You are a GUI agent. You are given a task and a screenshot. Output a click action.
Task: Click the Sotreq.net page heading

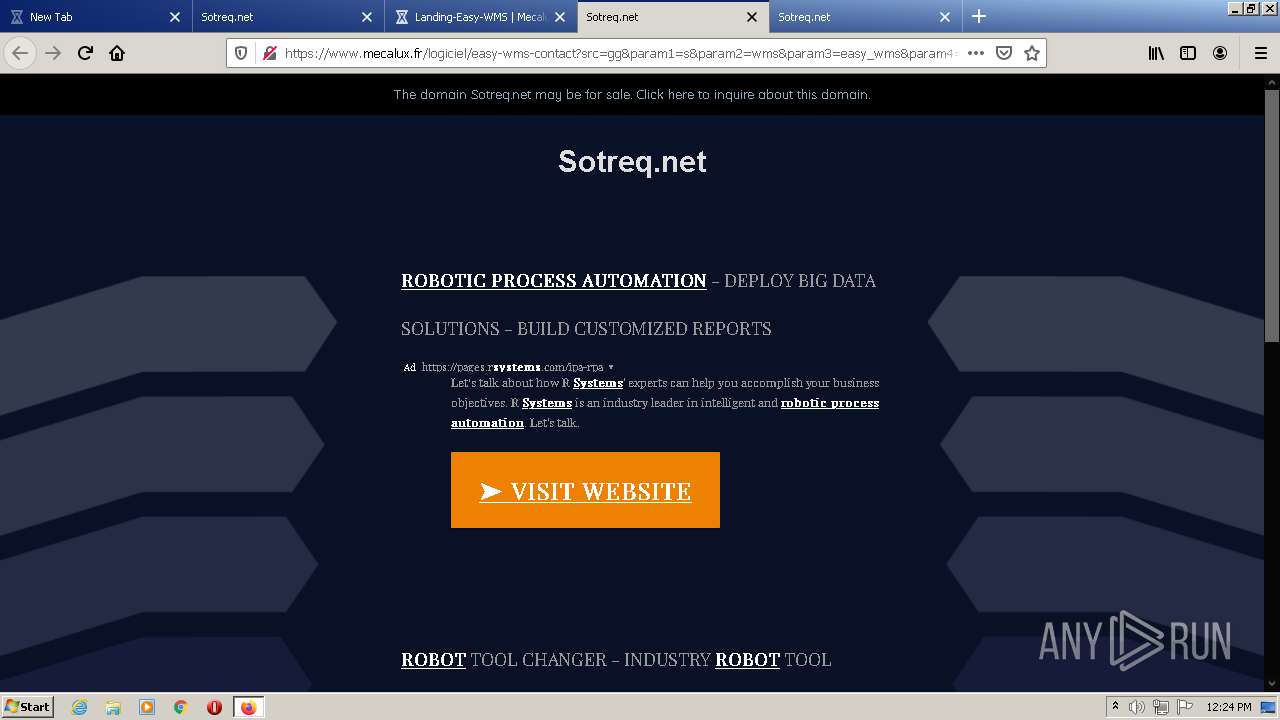tap(632, 162)
